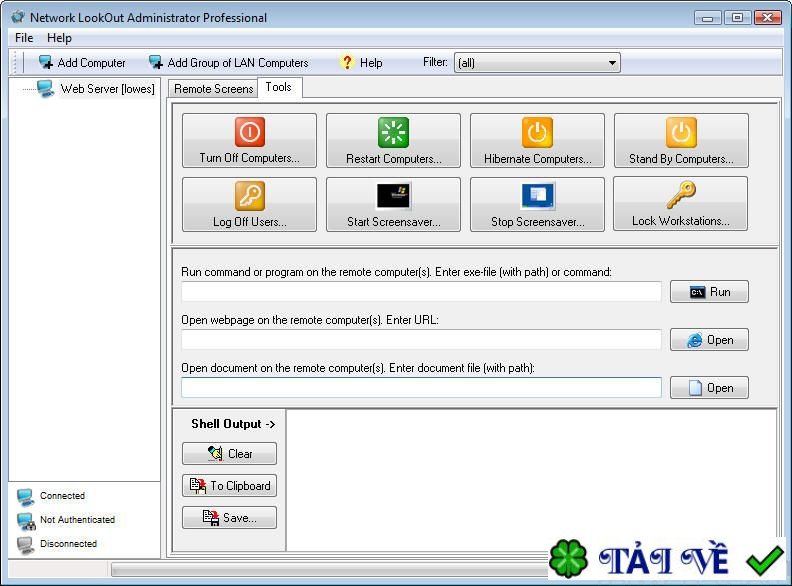Click the red question mark Help icon
The width and height of the screenshot is (792, 586).
pyautogui.click(x=347, y=62)
